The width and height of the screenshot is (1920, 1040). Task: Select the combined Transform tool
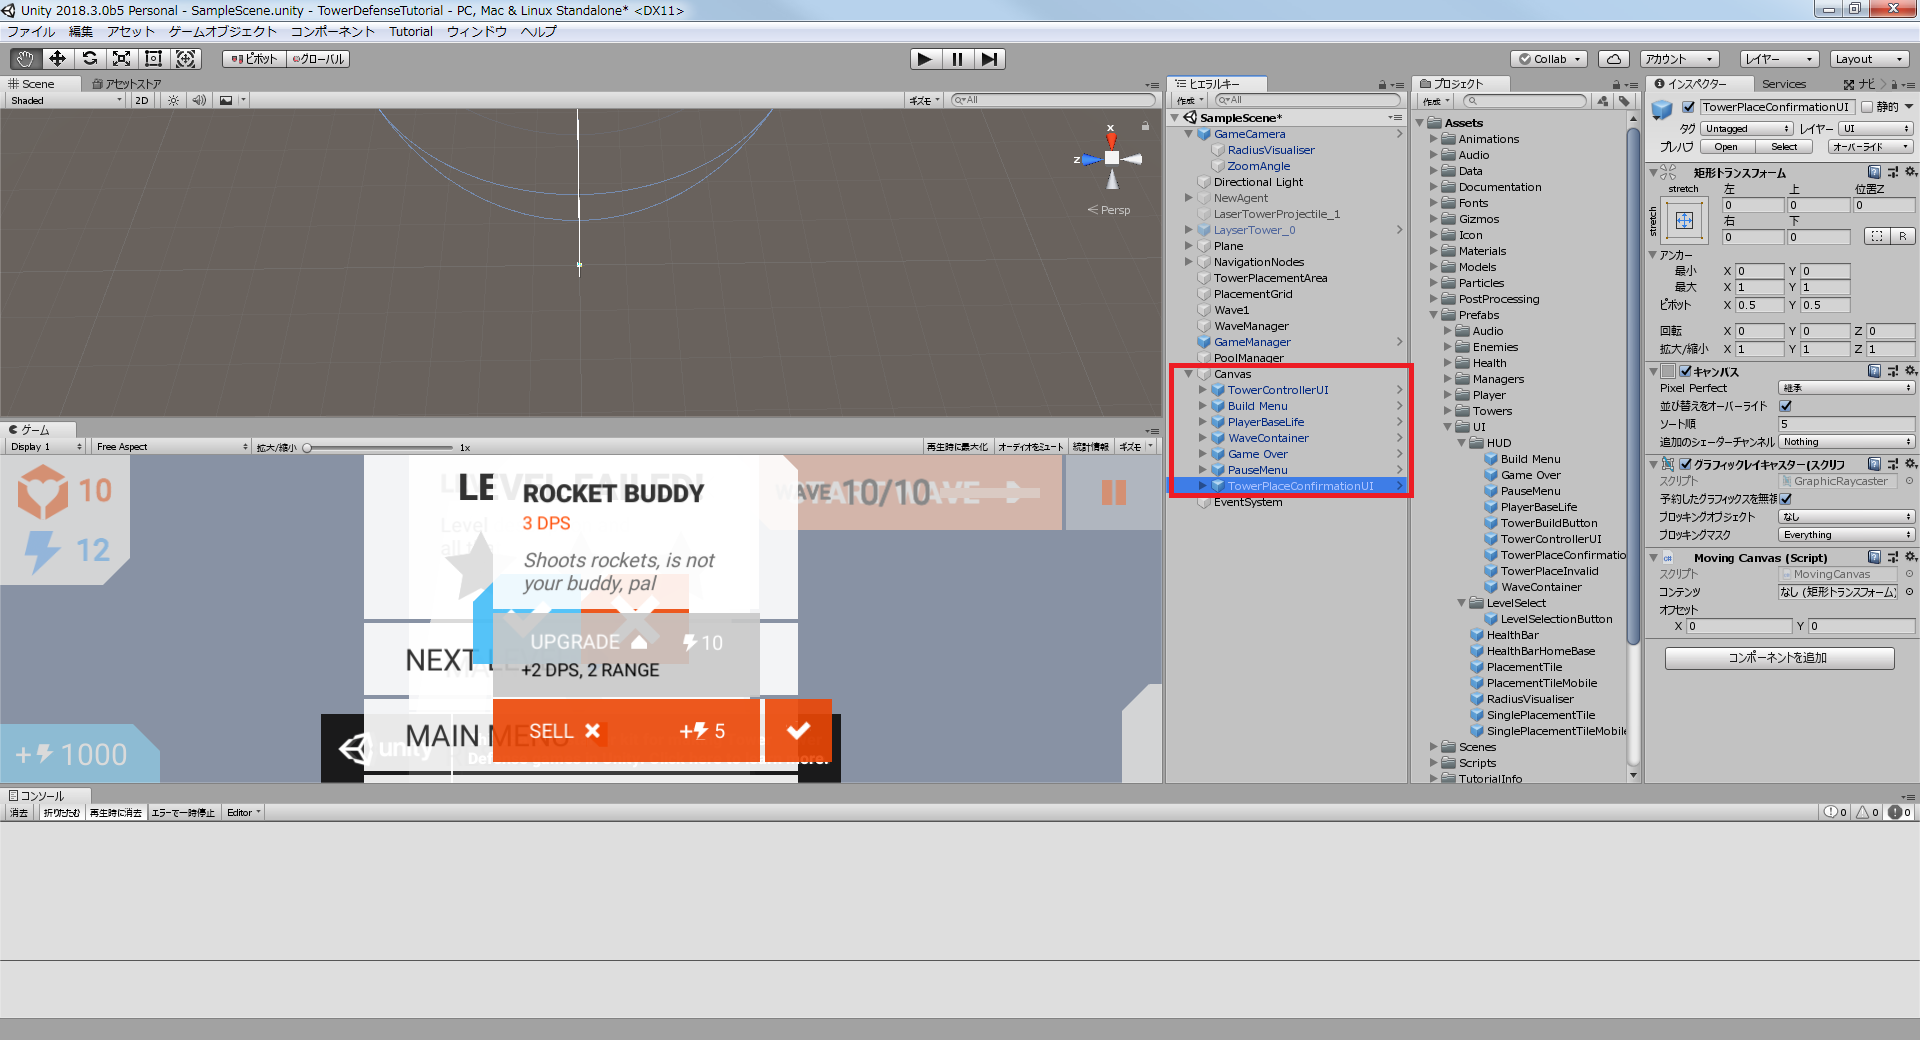click(186, 59)
